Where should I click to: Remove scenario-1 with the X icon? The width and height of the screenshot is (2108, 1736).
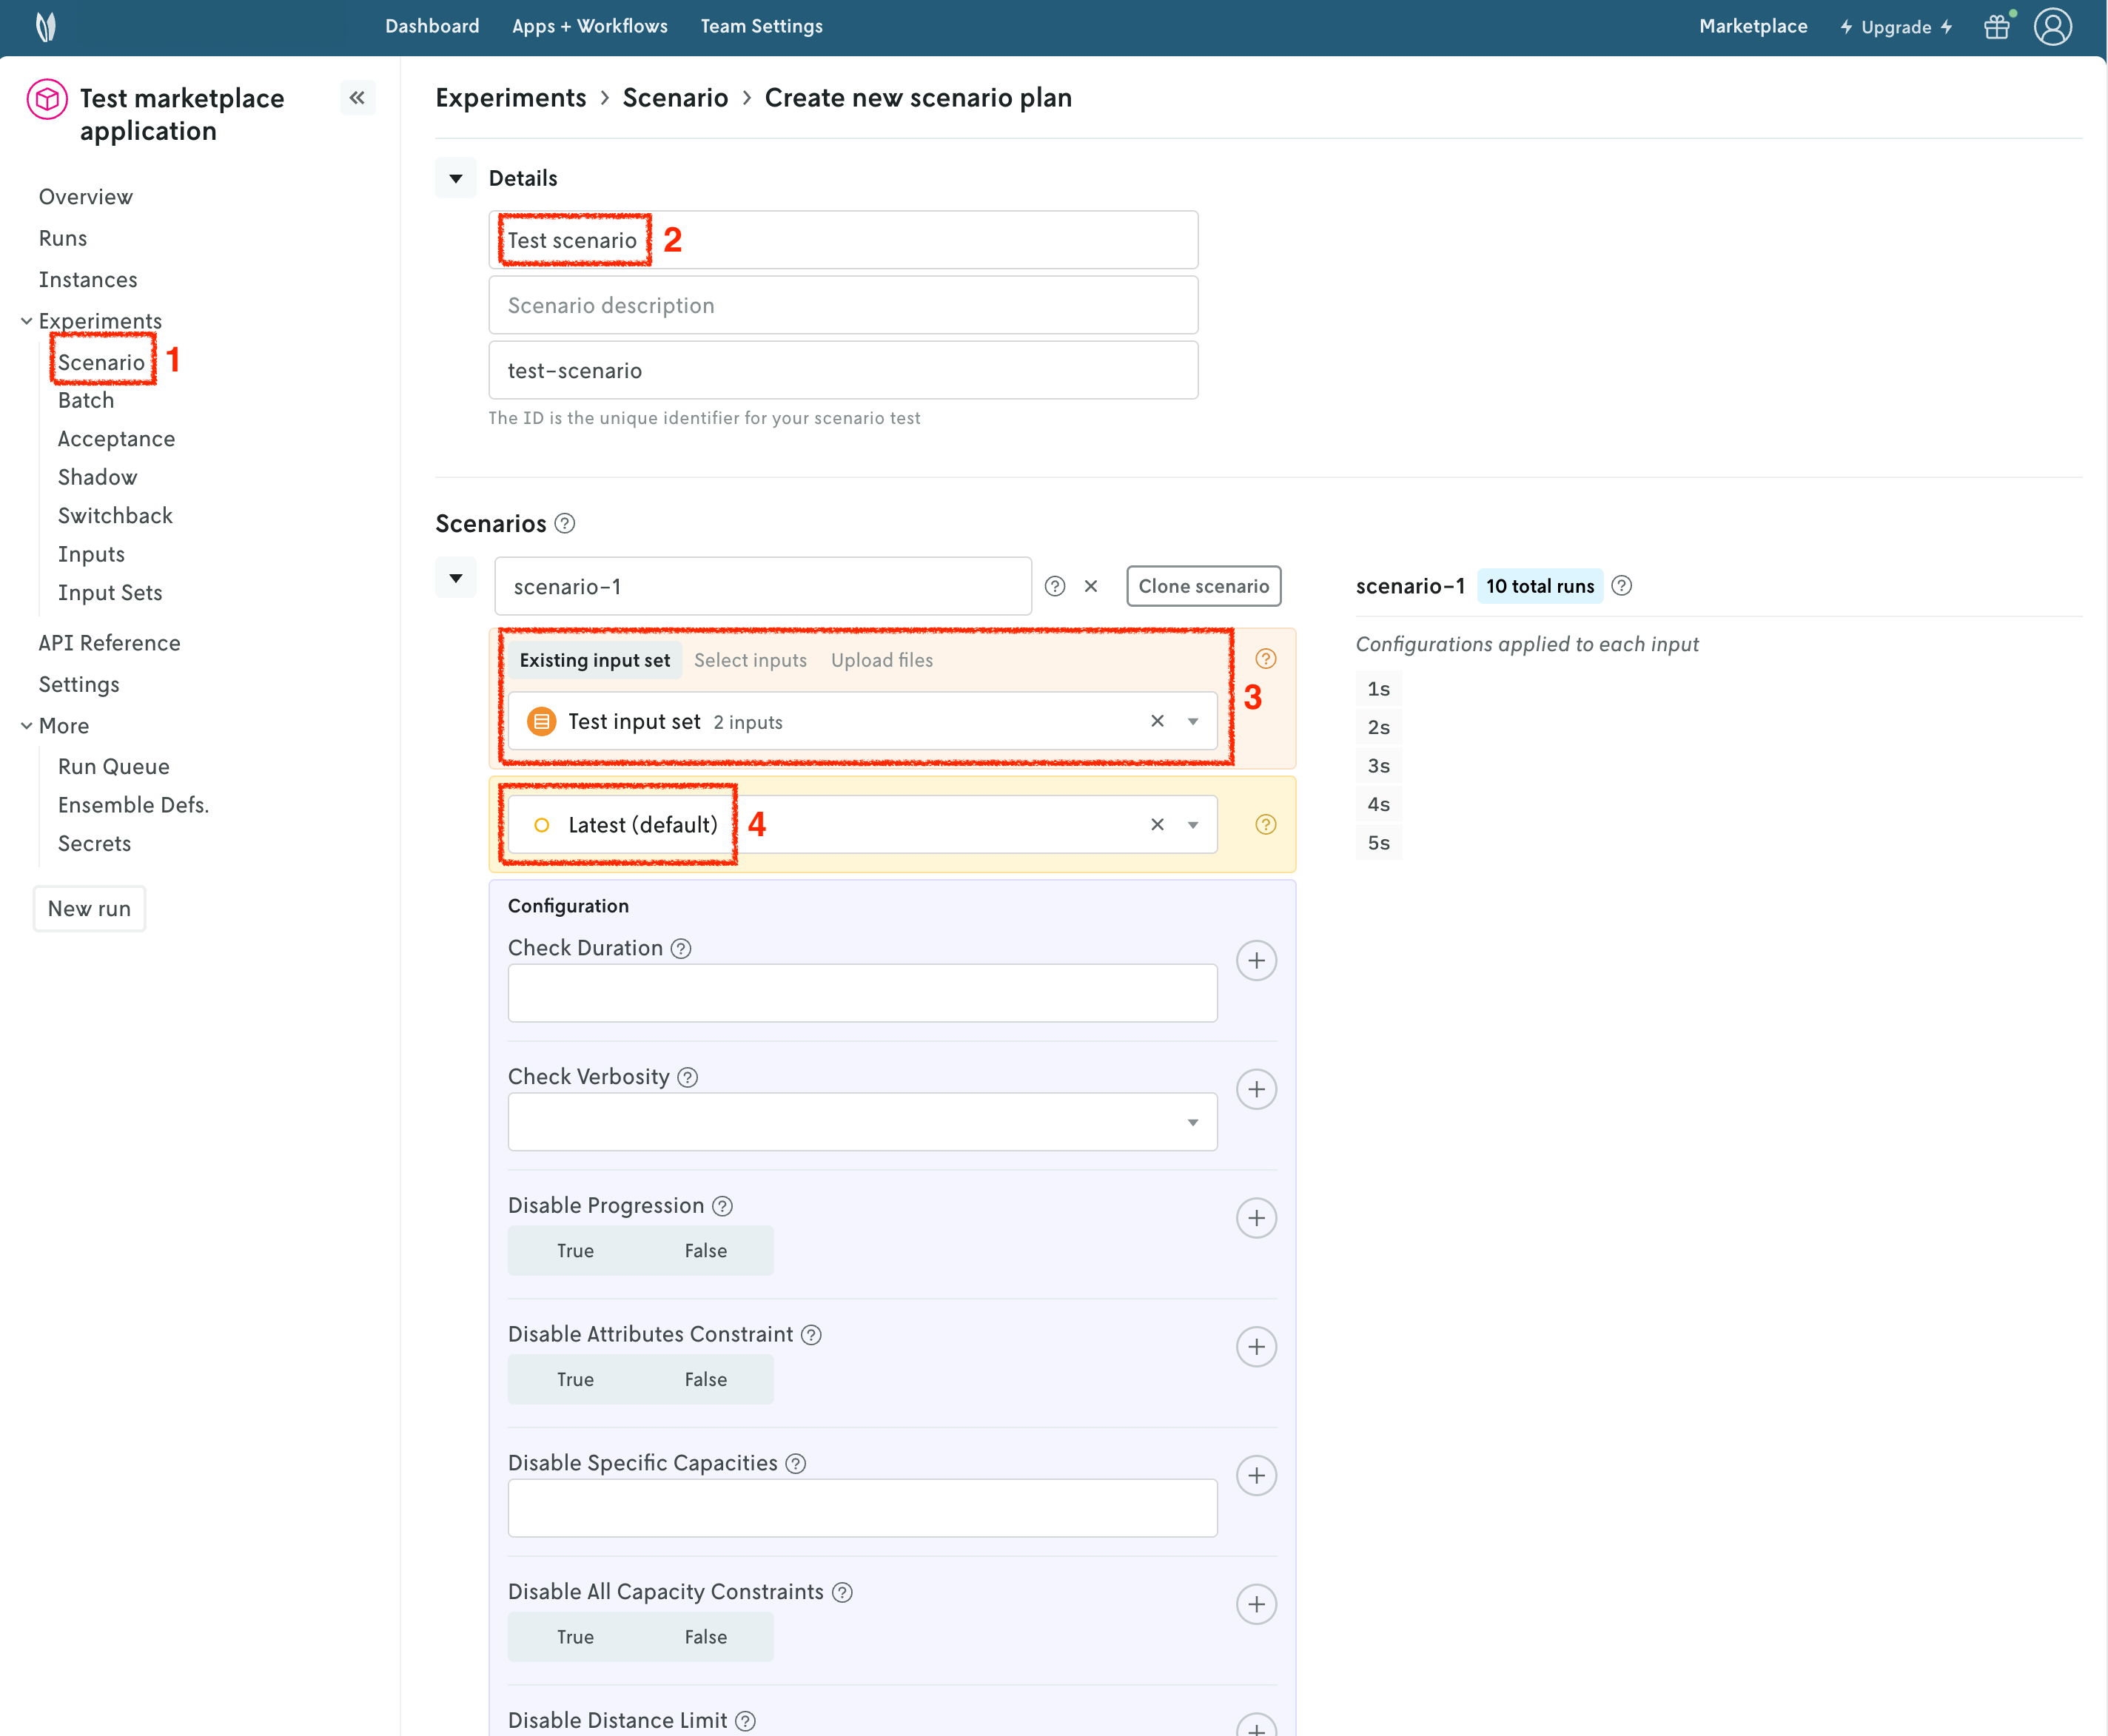click(x=1091, y=587)
